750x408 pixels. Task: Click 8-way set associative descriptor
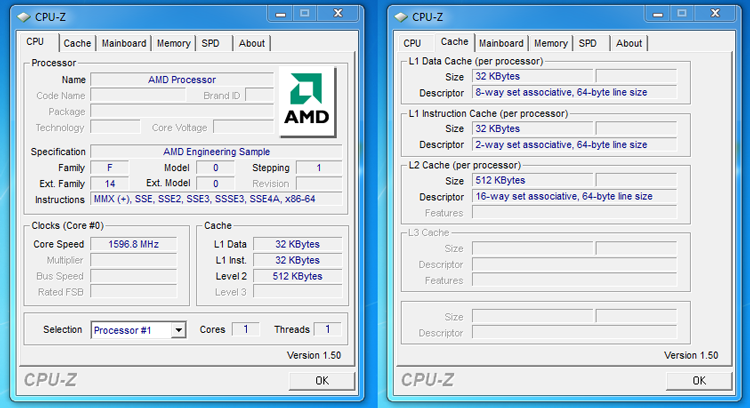[x=574, y=92]
